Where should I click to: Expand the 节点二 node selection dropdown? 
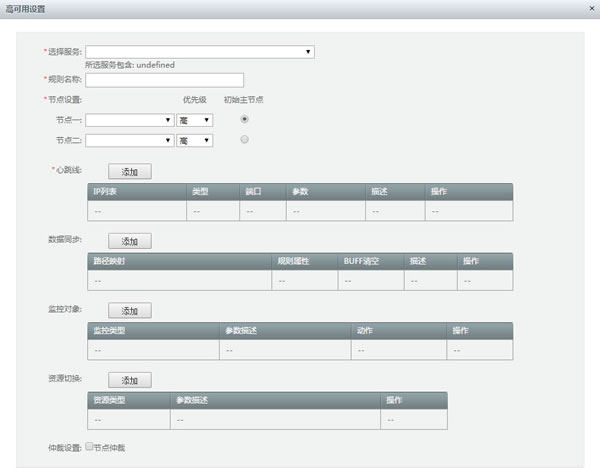coord(130,141)
